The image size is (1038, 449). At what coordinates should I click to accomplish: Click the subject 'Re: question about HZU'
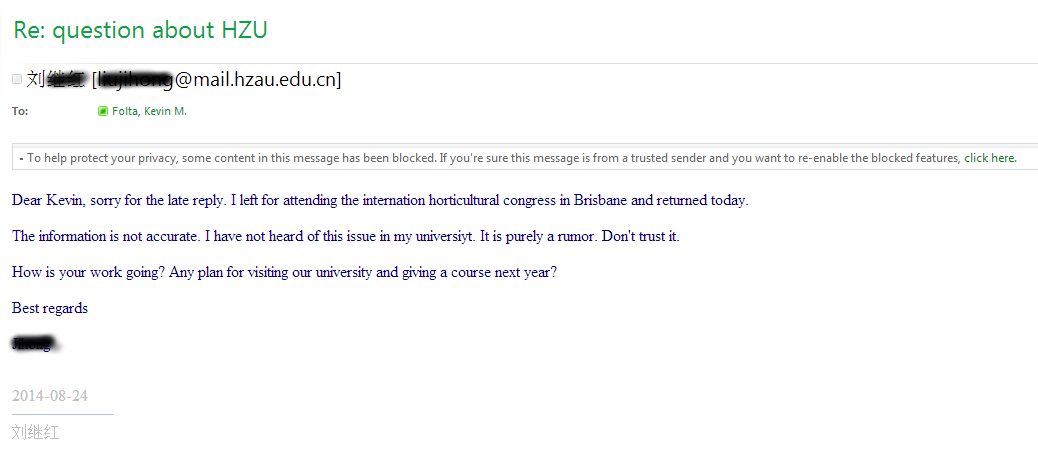[140, 30]
